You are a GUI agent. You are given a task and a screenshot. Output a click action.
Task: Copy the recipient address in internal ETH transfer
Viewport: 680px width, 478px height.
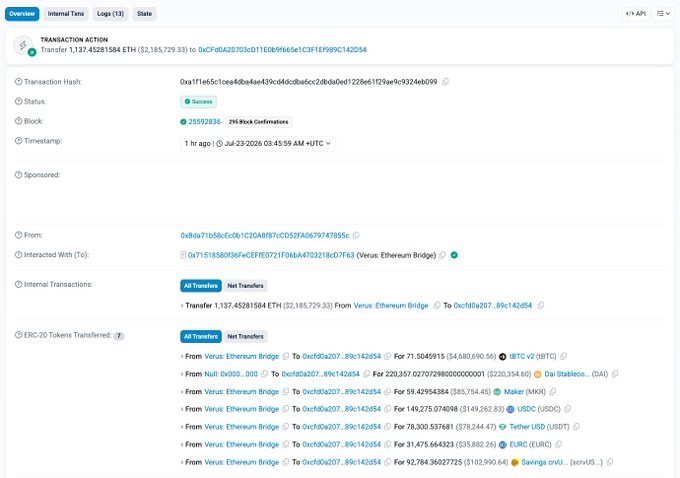click(541, 306)
